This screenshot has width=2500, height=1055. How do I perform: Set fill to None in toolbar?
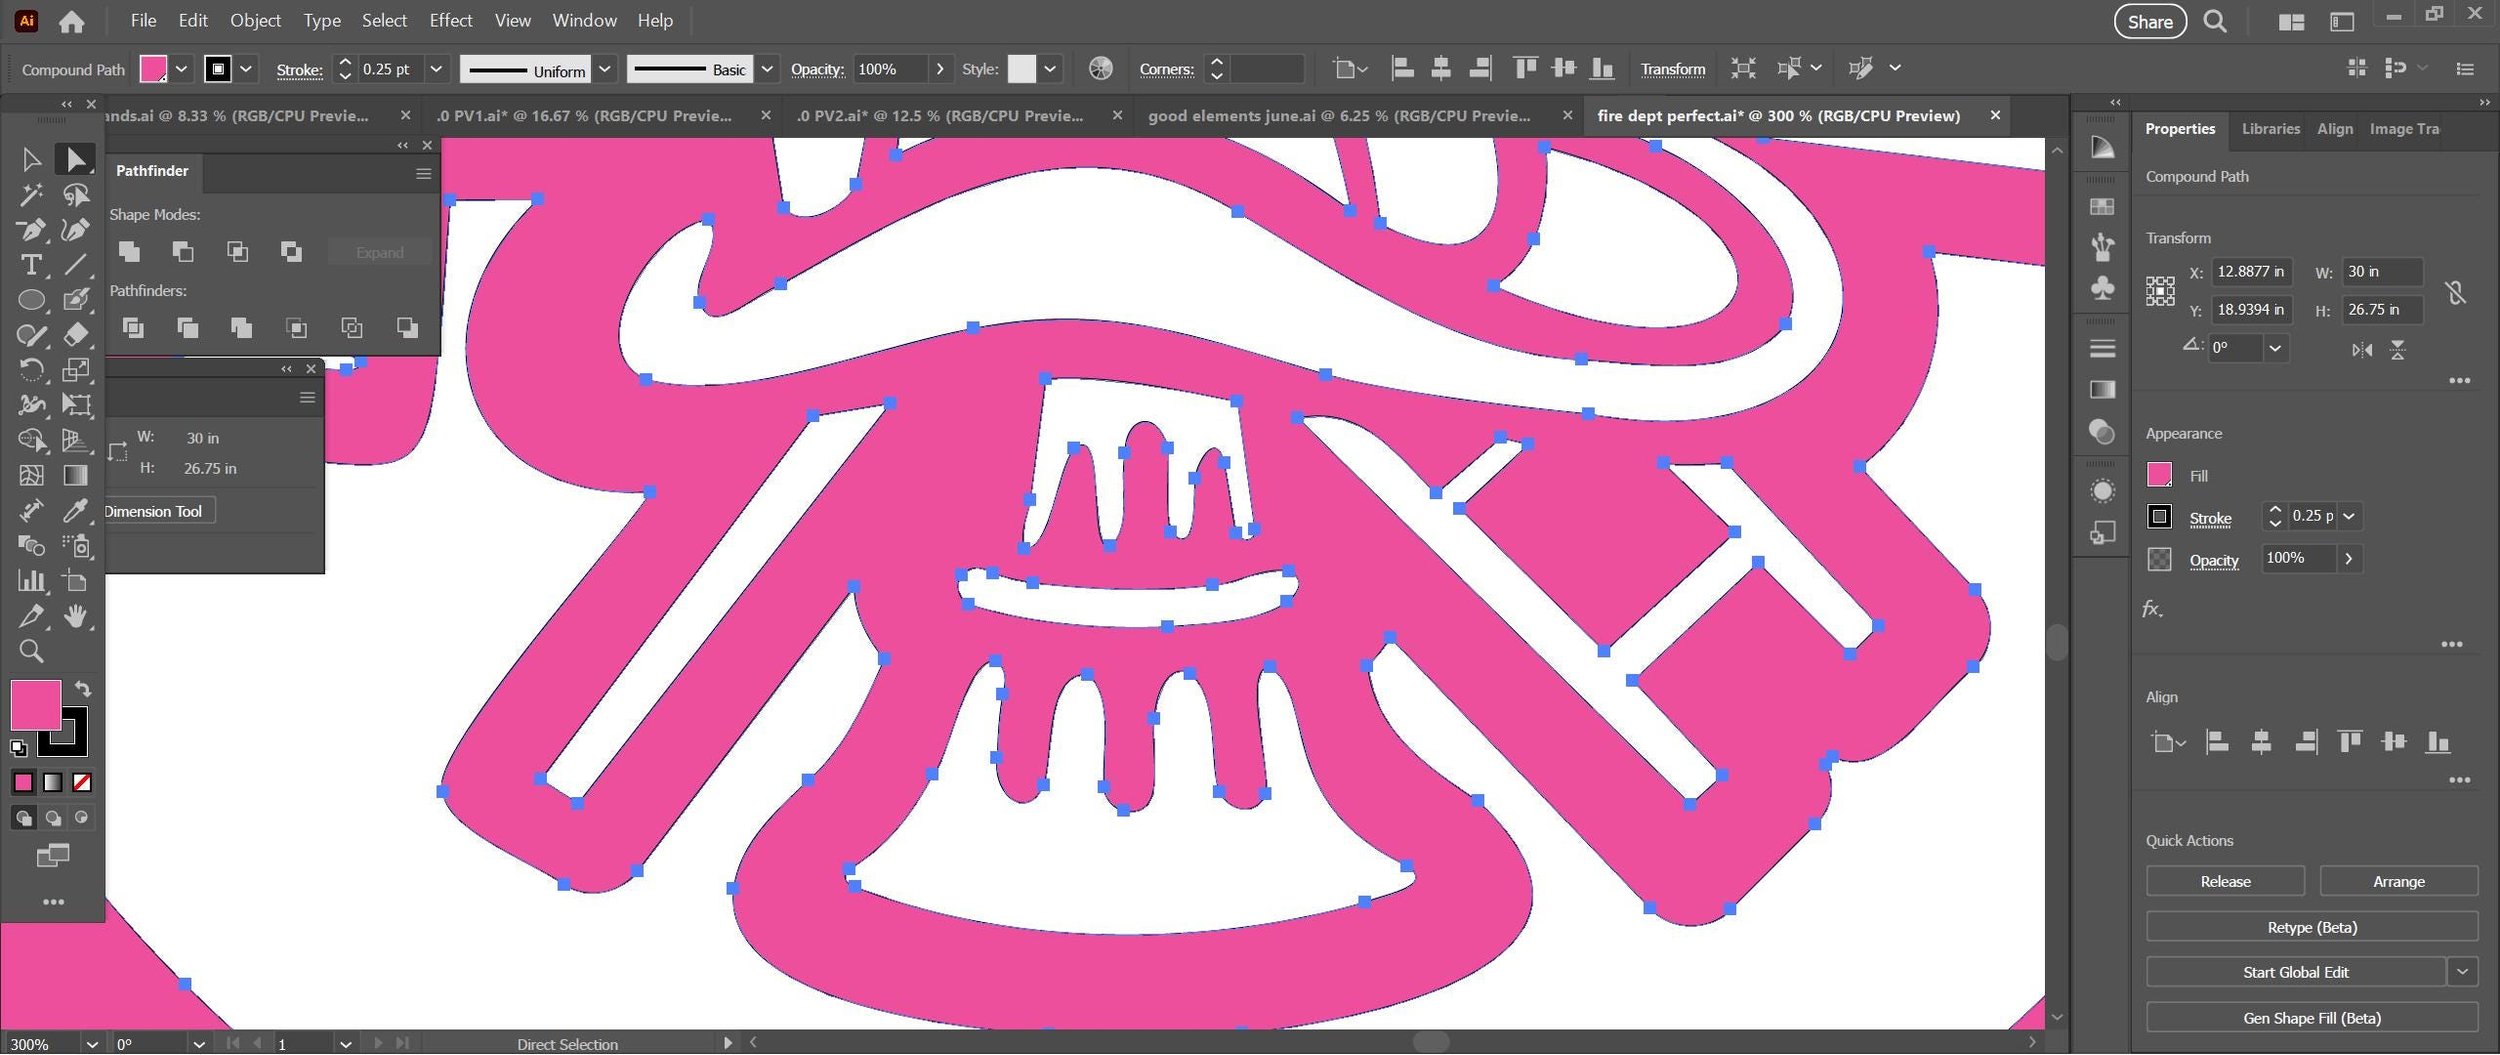point(82,783)
